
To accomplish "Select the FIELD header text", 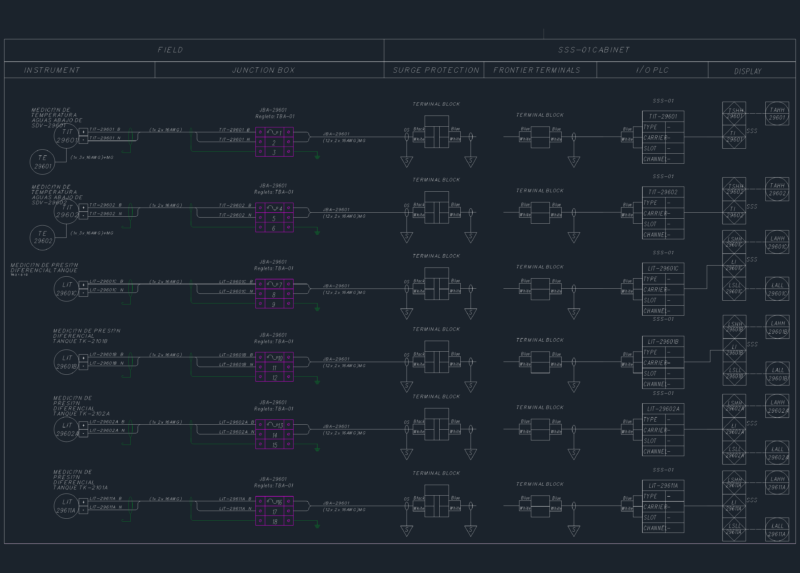I will coord(170,50).
